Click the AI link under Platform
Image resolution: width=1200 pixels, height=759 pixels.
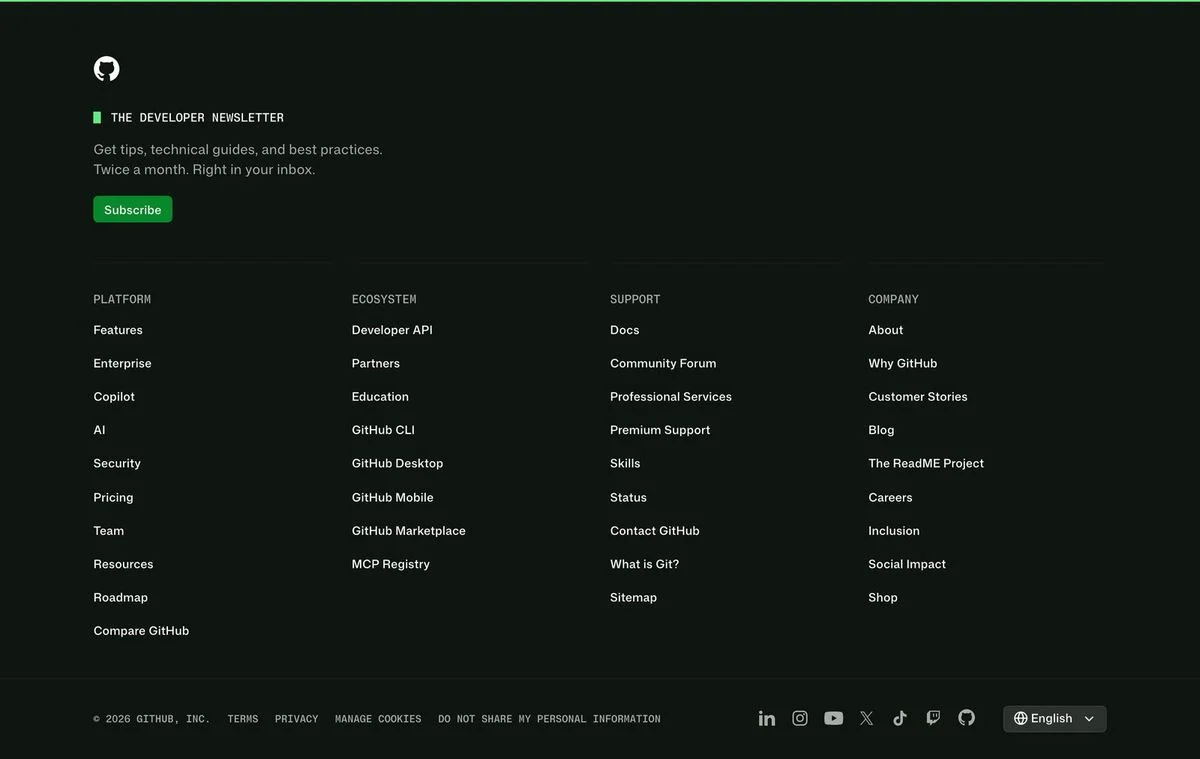coord(99,430)
